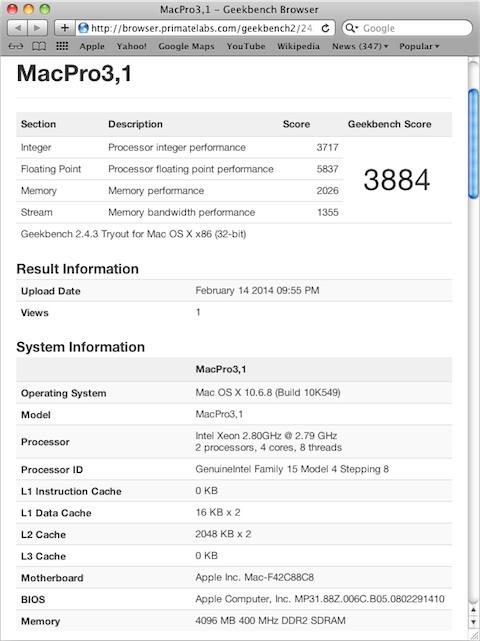Click the Google search field
The height and width of the screenshot is (641, 480).
(x=407, y=28)
